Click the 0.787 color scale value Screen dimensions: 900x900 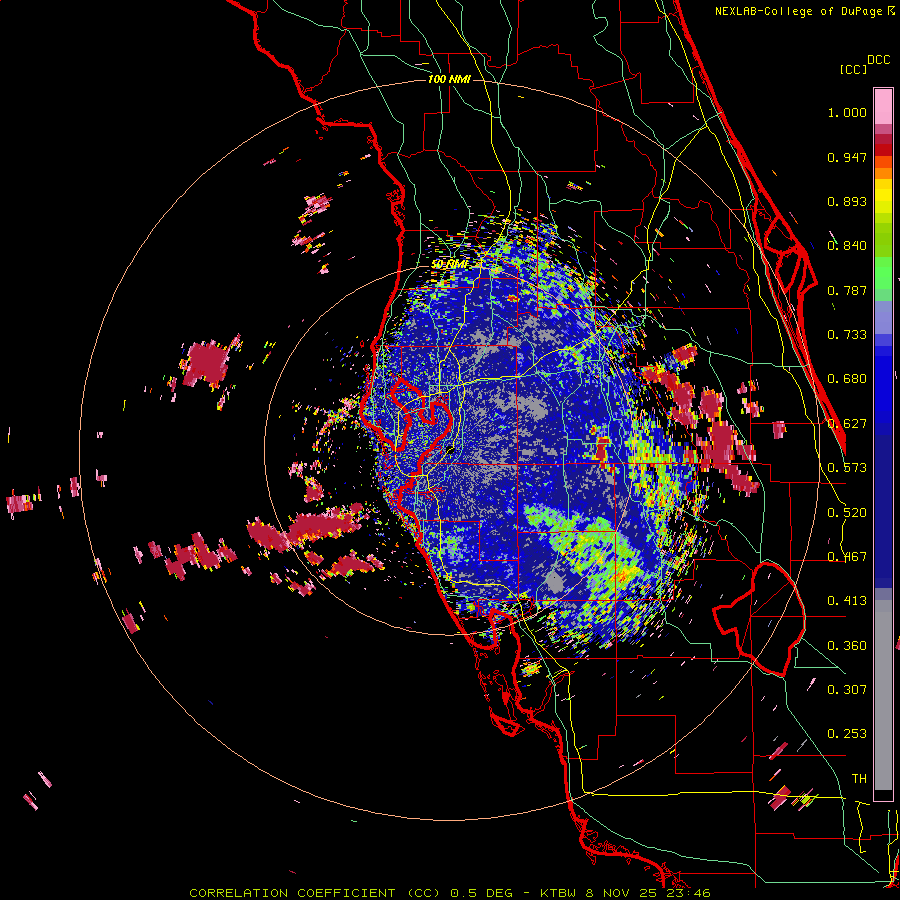pyautogui.click(x=847, y=290)
